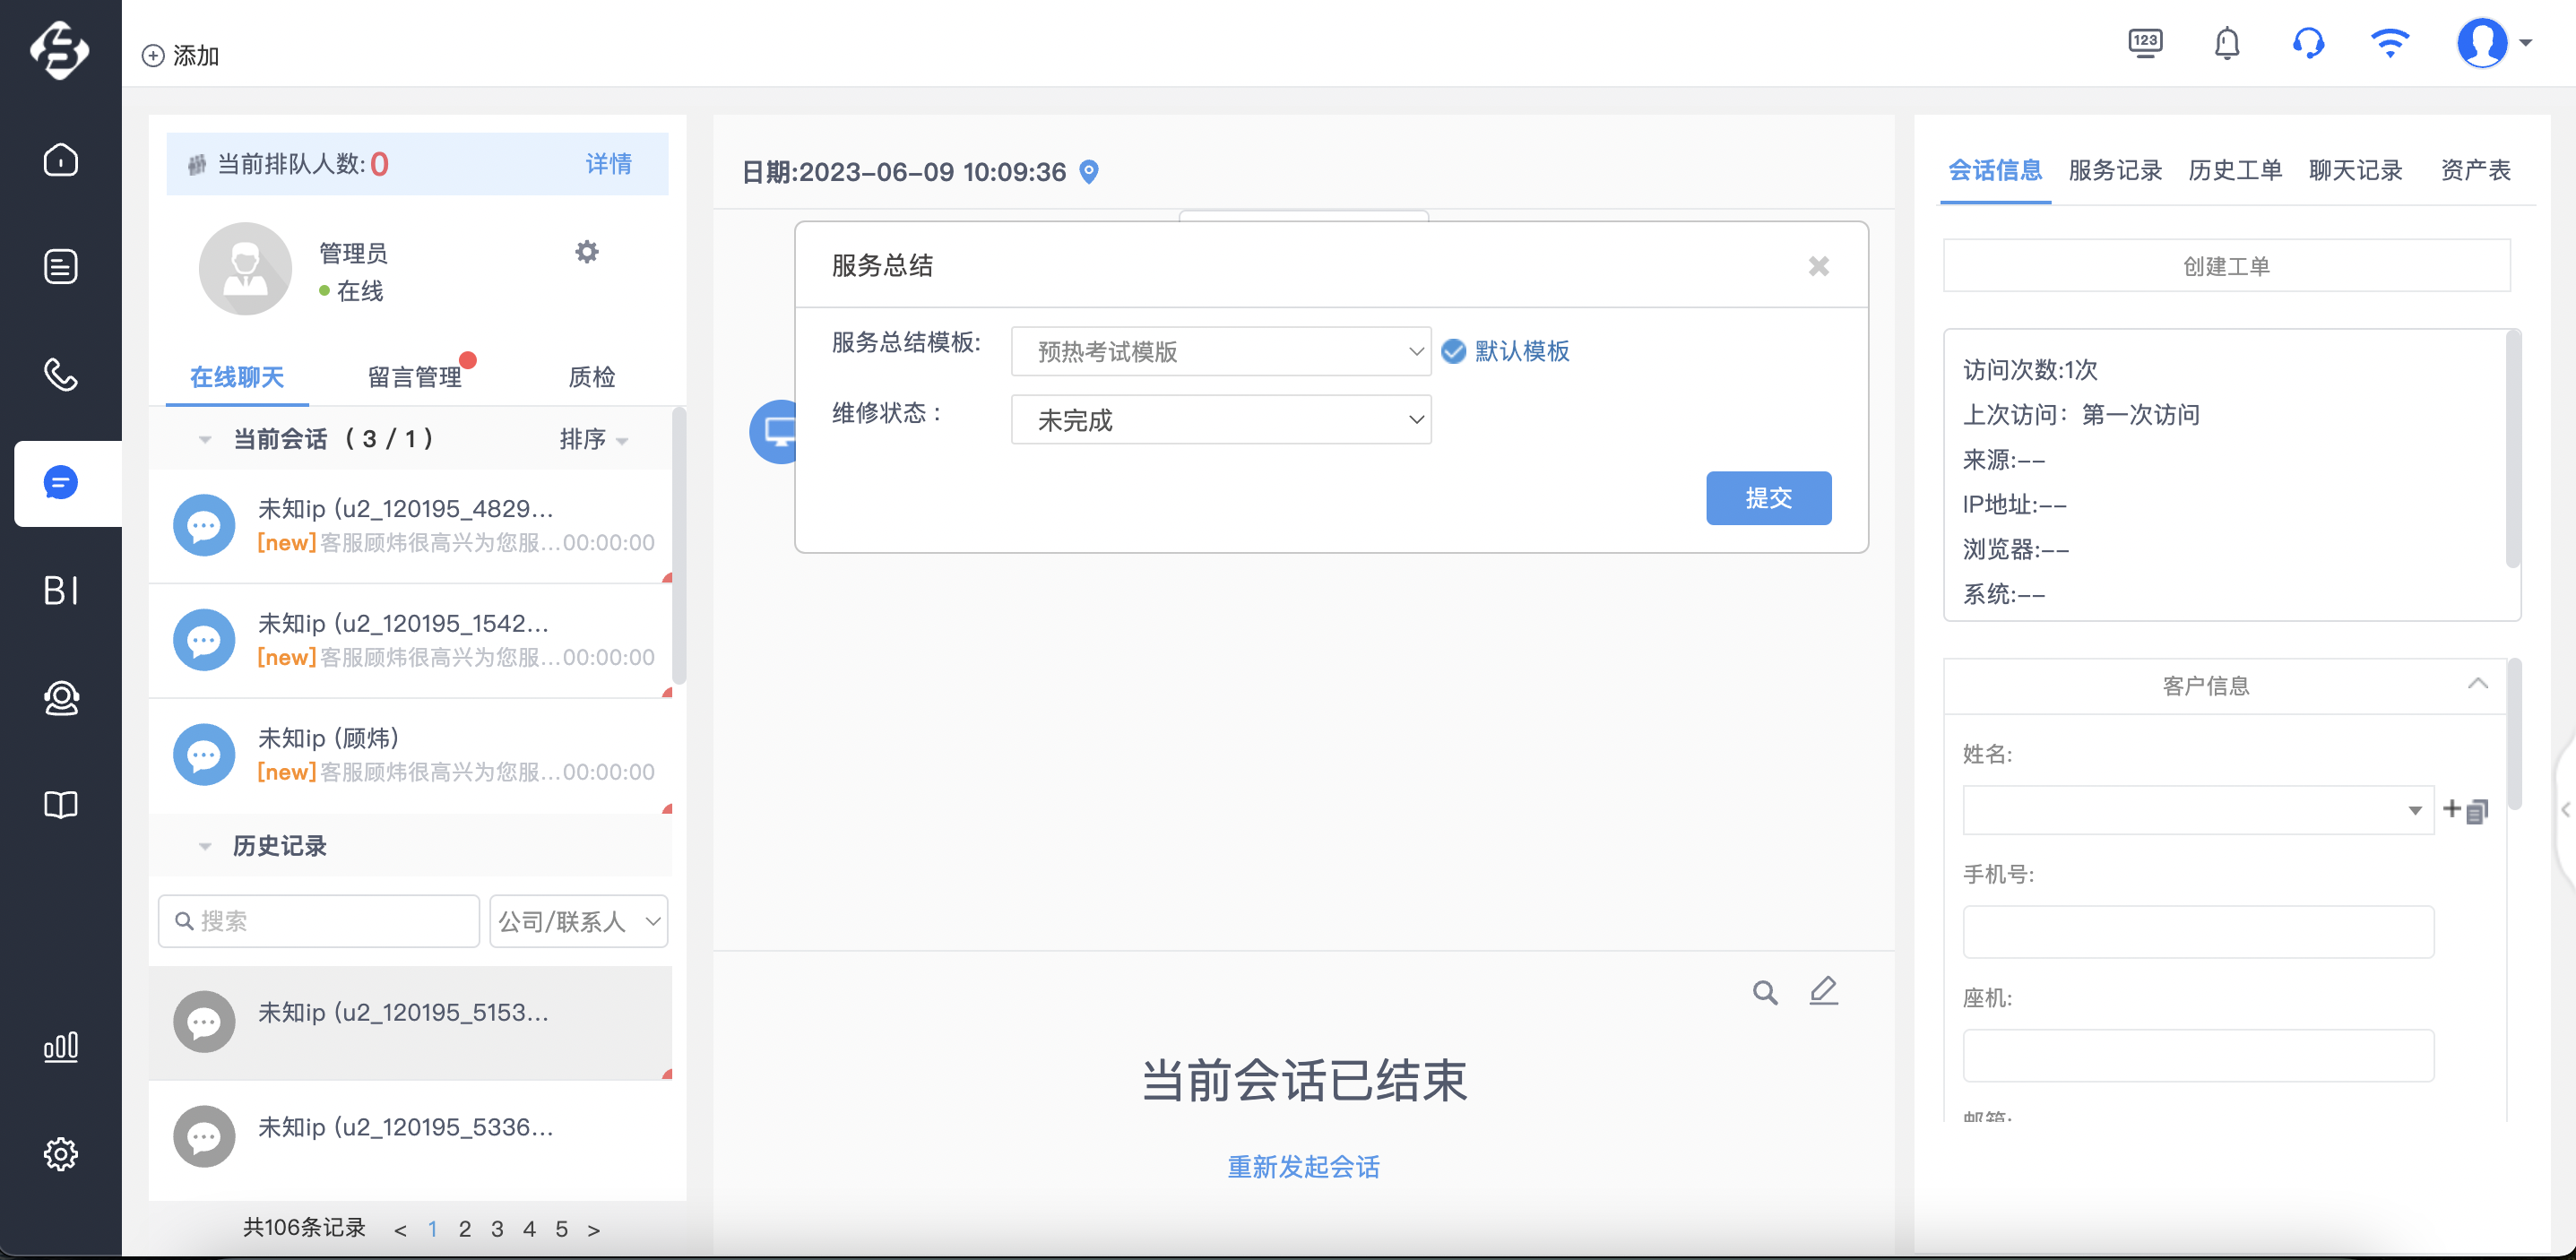Open the gear settings next to 管理员
This screenshot has width=2576, height=1260.
click(x=587, y=252)
